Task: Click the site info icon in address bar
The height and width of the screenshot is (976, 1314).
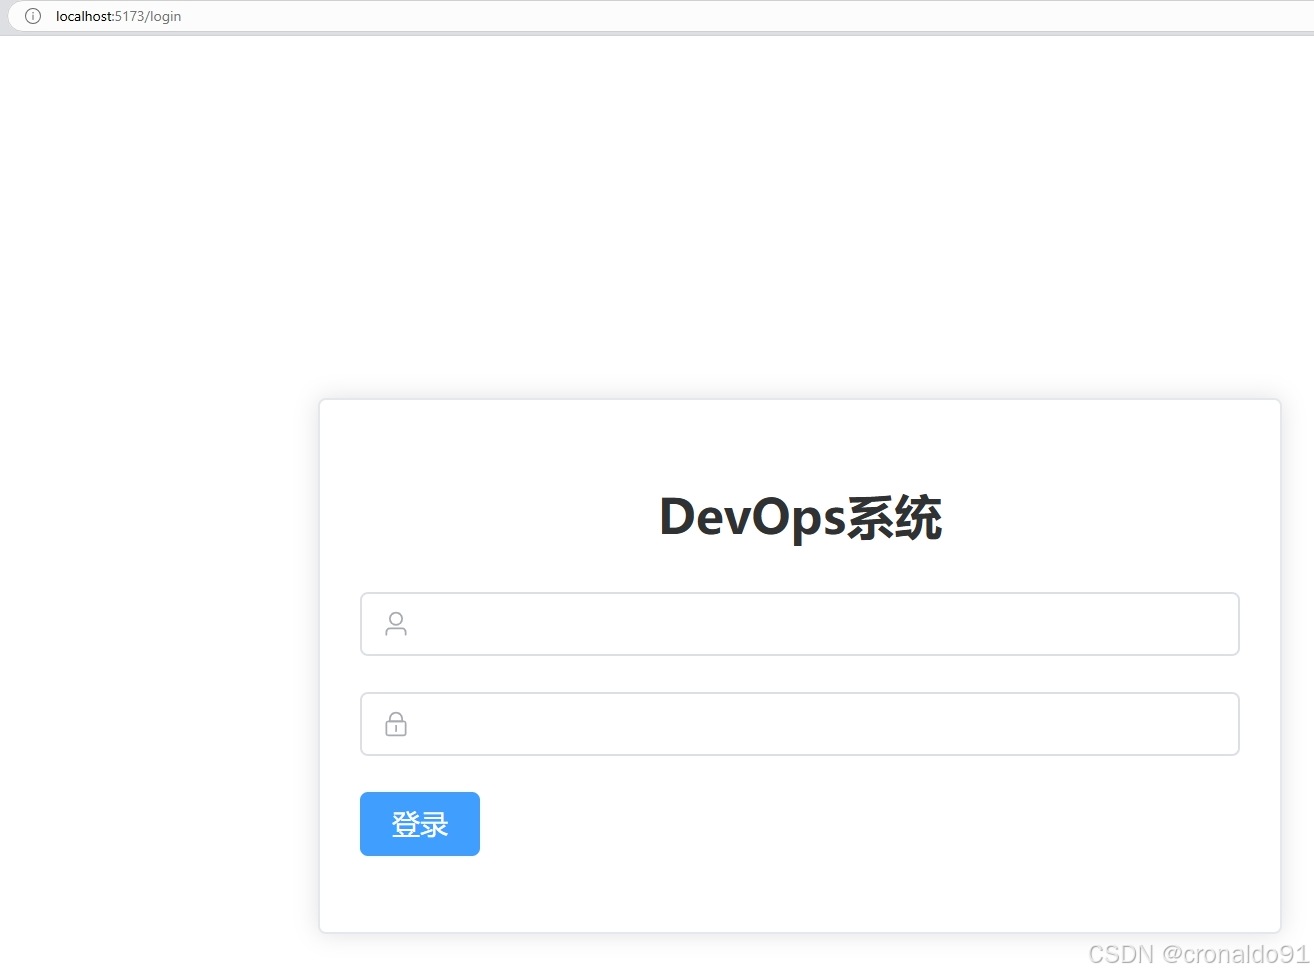Action: (x=33, y=16)
